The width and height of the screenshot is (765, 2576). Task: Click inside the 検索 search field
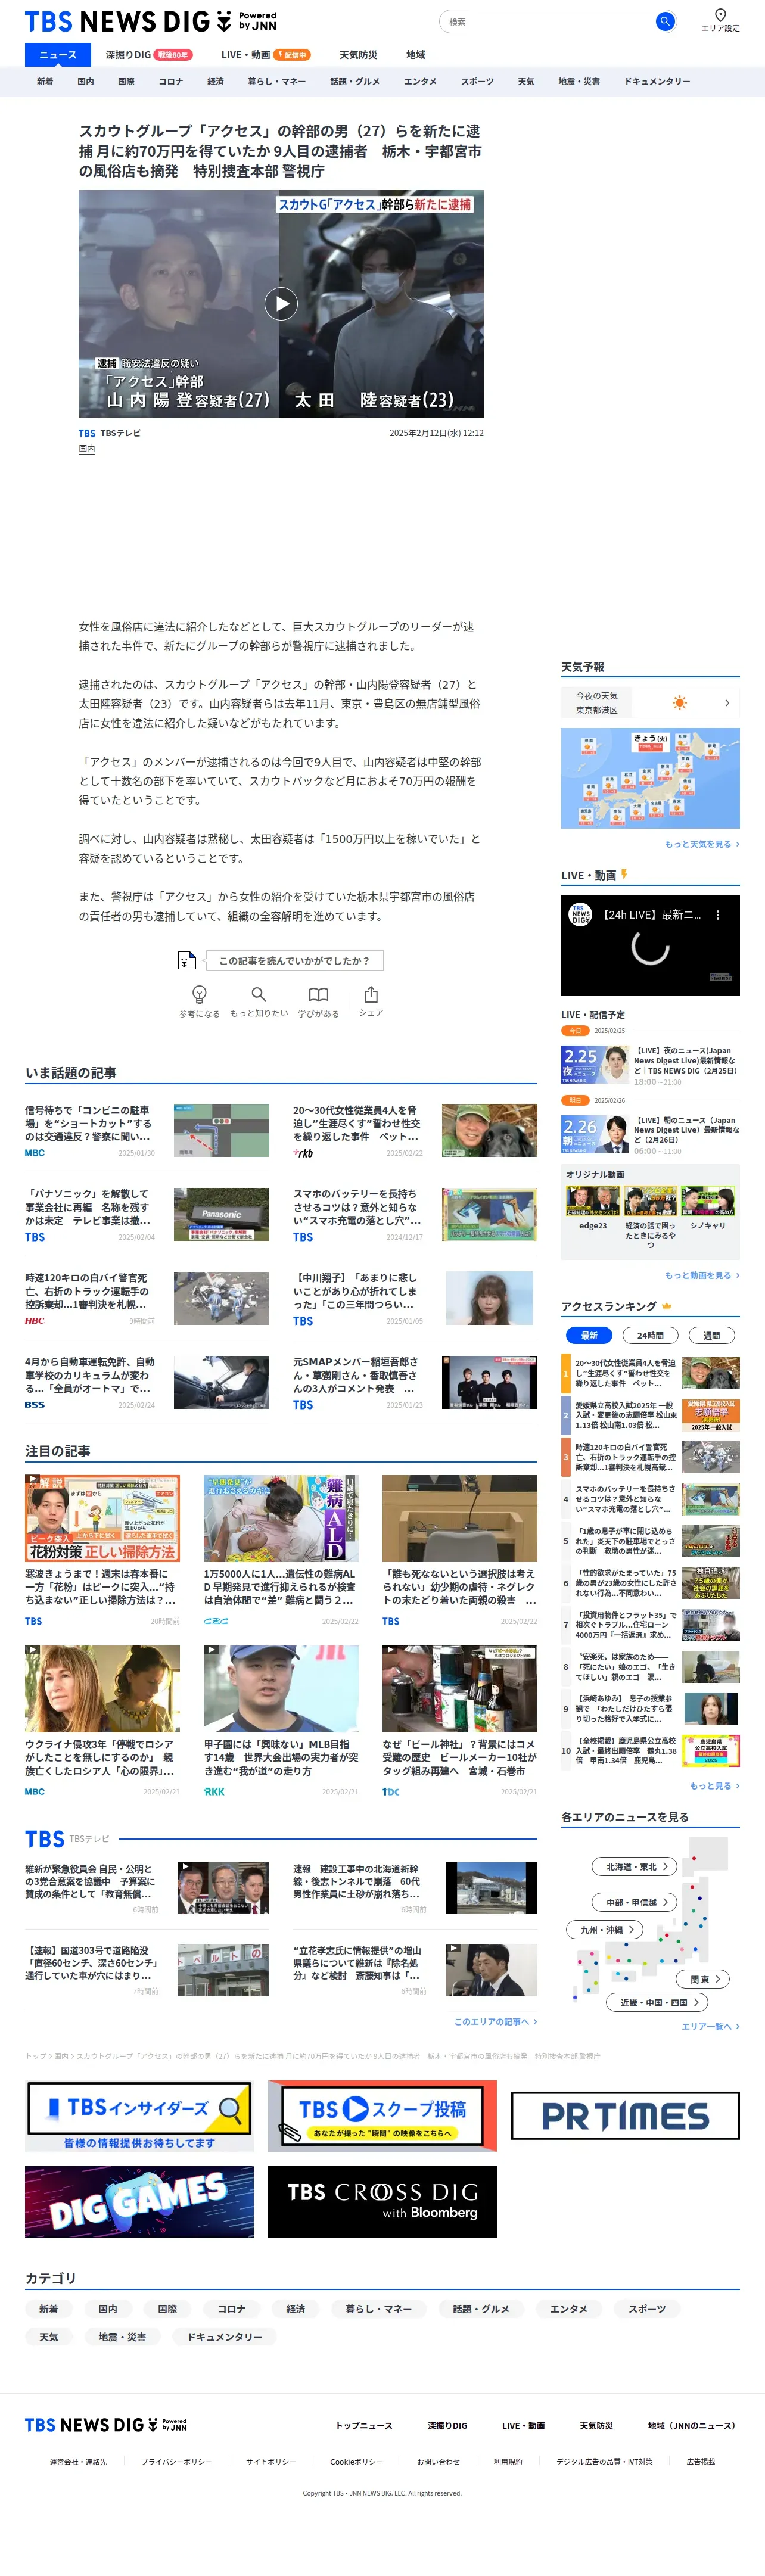coord(548,21)
